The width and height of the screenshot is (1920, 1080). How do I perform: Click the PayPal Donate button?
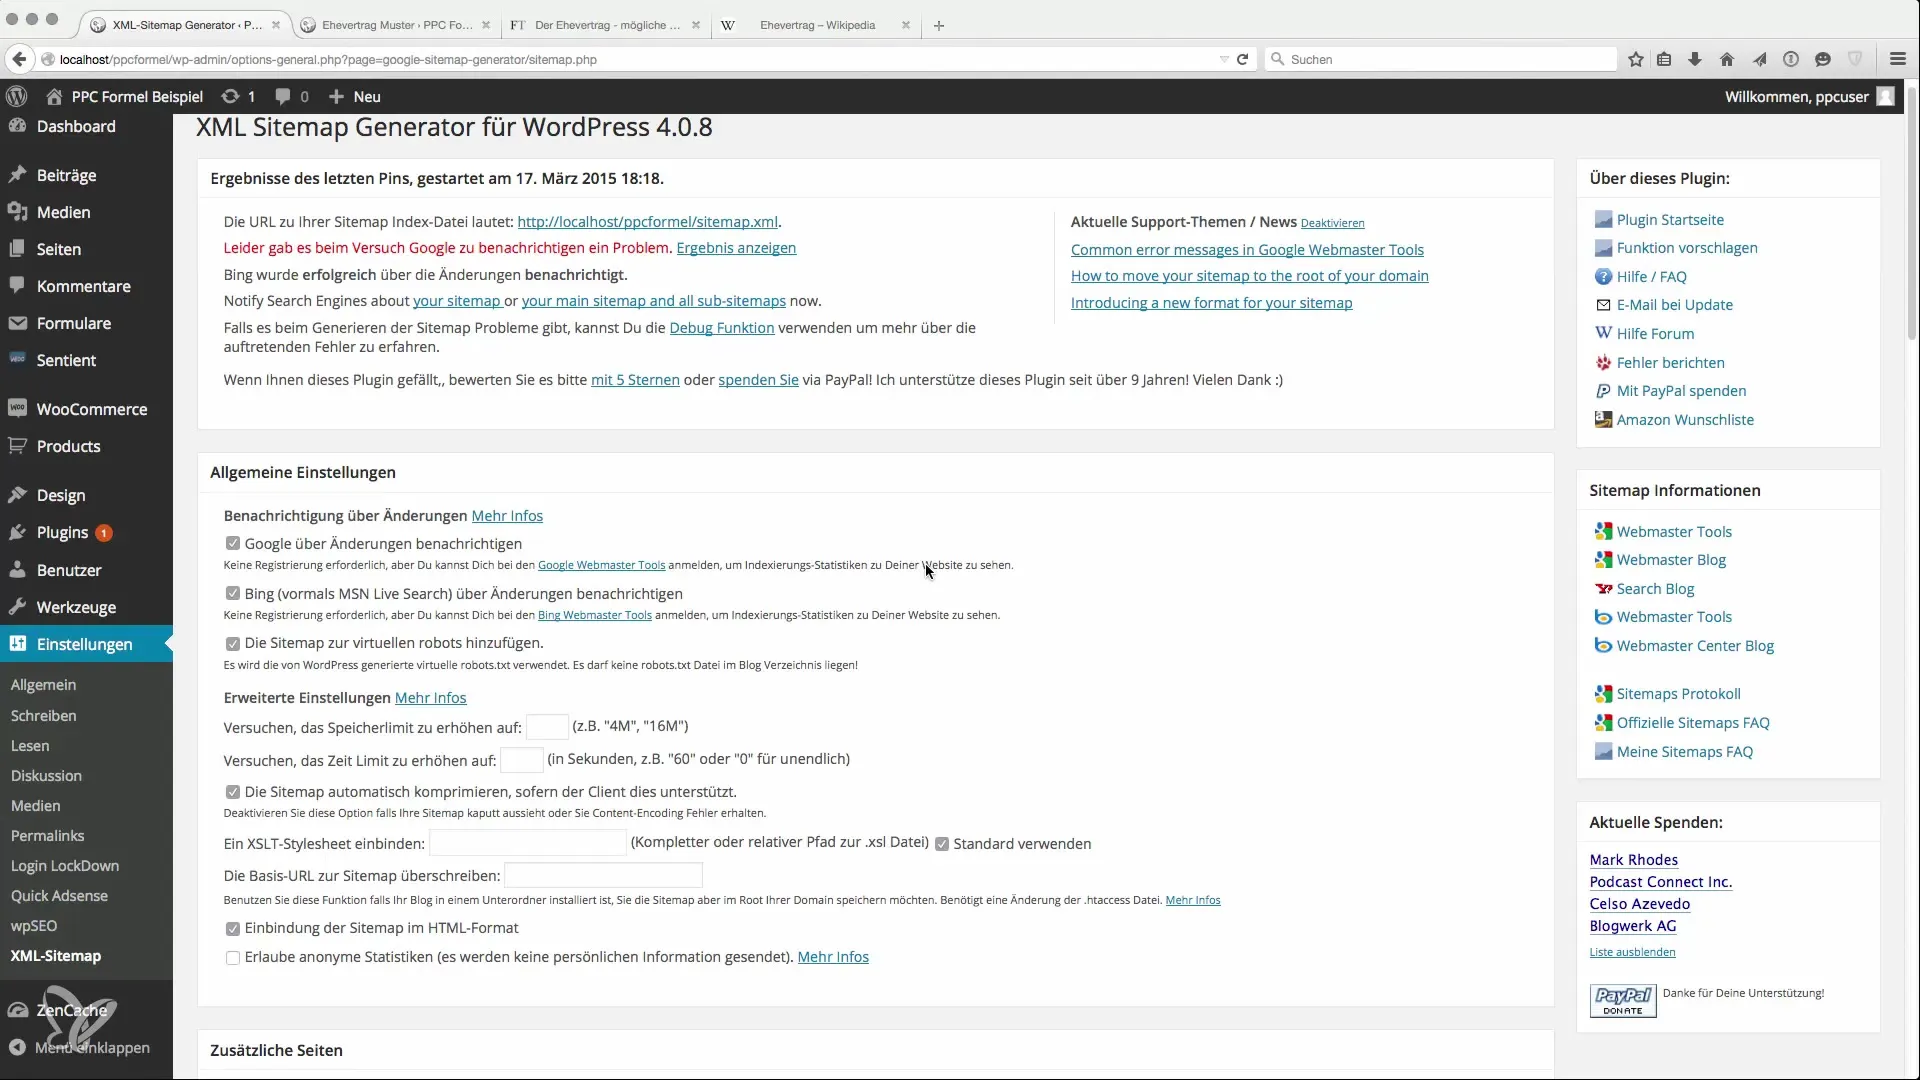tap(1623, 1001)
